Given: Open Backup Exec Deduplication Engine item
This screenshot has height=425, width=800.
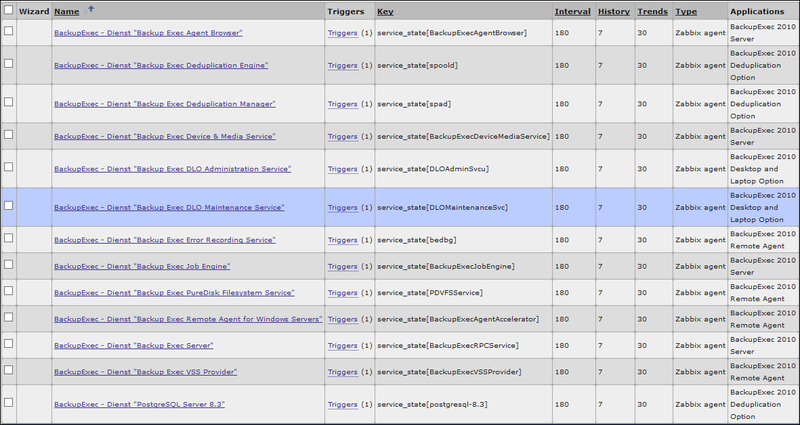Looking at the screenshot, I should [x=158, y=65].
